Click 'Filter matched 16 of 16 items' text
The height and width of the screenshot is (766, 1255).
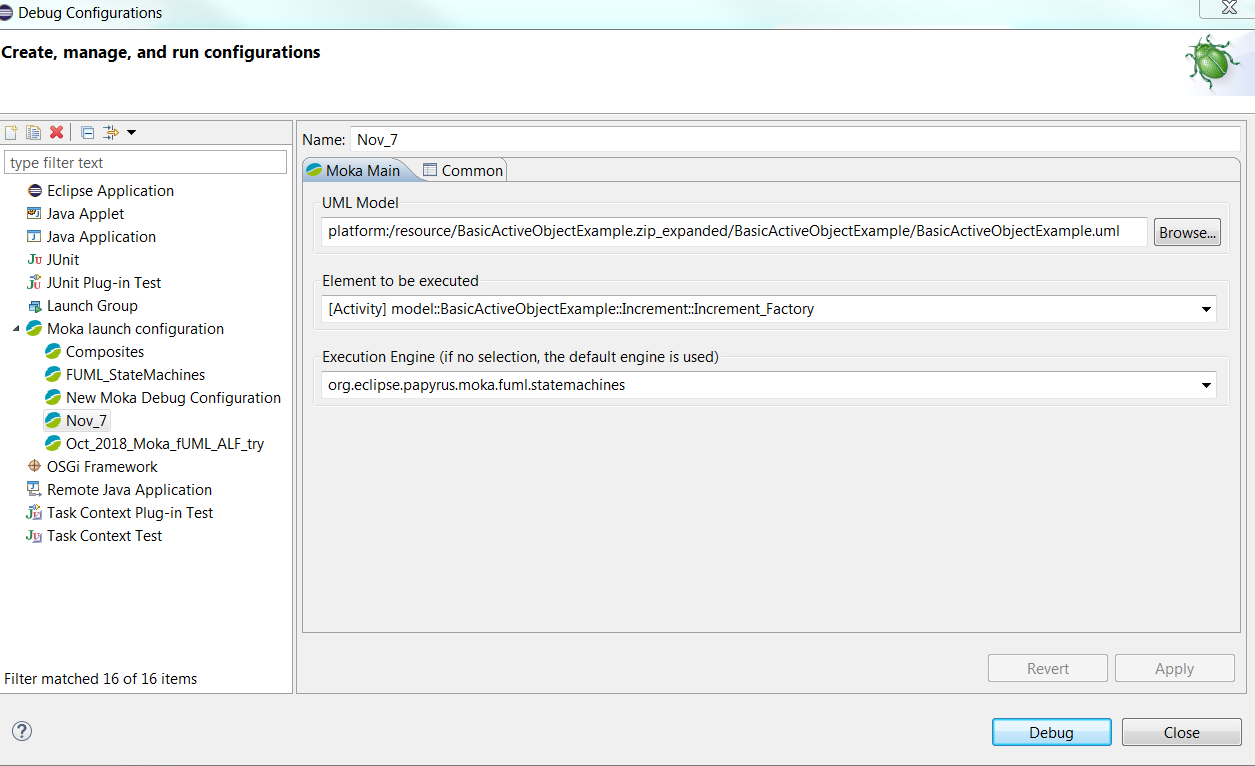pos(101,678)
